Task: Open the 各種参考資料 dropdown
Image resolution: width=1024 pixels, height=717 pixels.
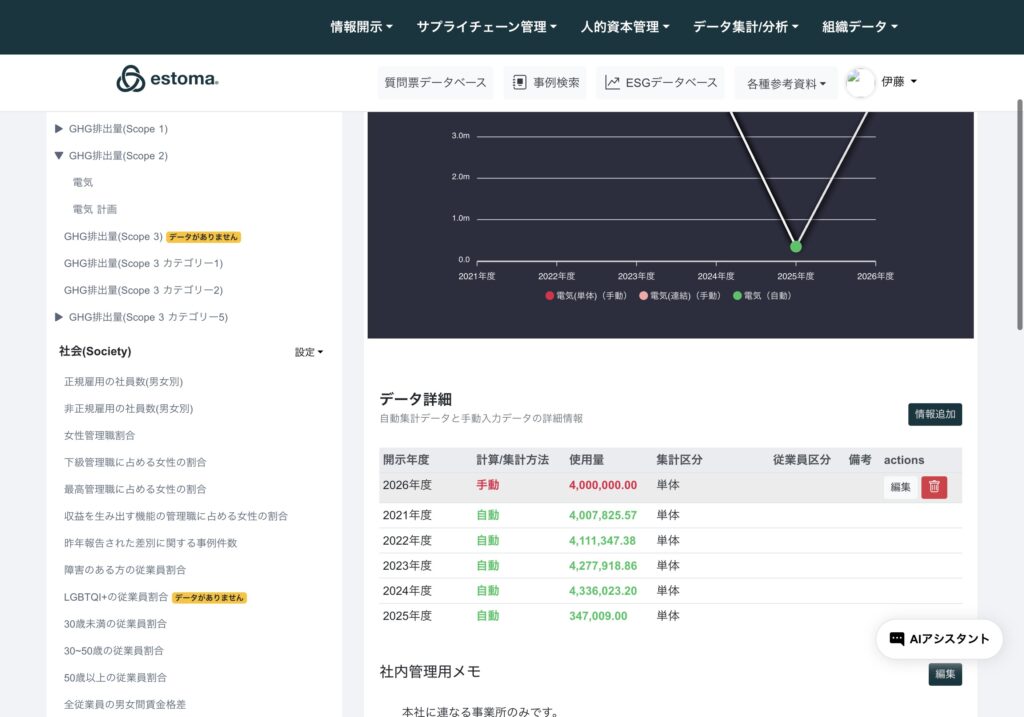Action: [786, 84]
